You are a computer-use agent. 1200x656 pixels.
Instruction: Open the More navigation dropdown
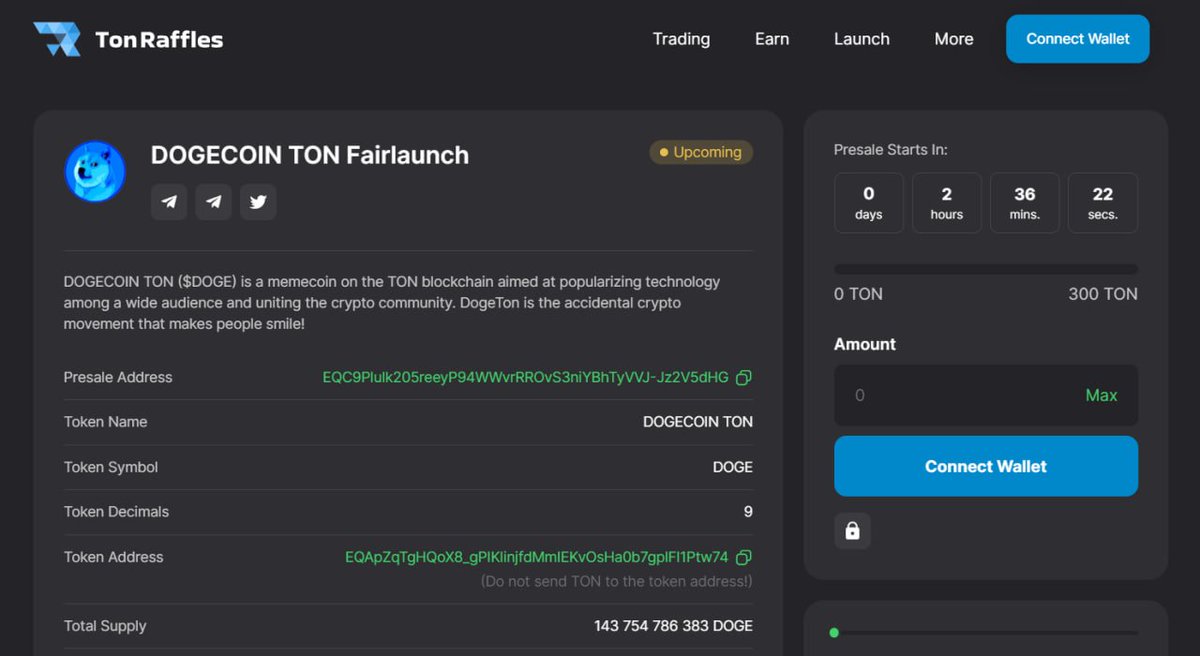953,39
